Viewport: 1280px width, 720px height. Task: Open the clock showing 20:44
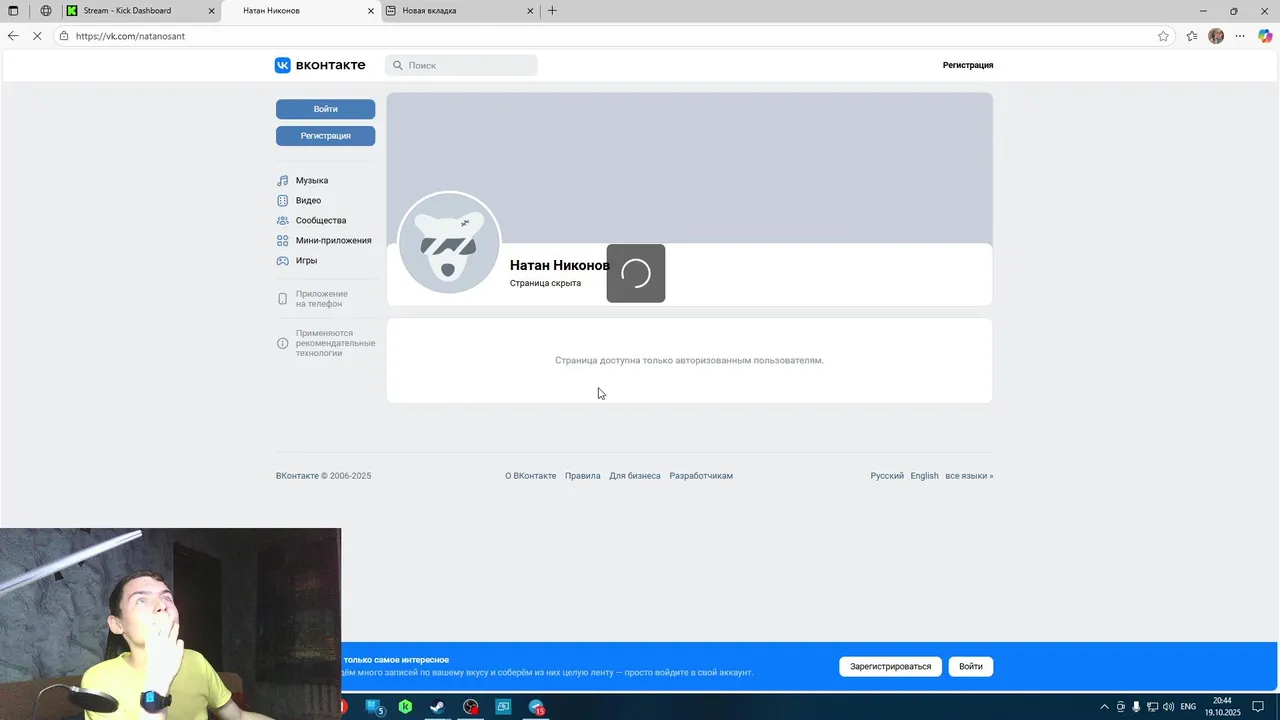1222,707
